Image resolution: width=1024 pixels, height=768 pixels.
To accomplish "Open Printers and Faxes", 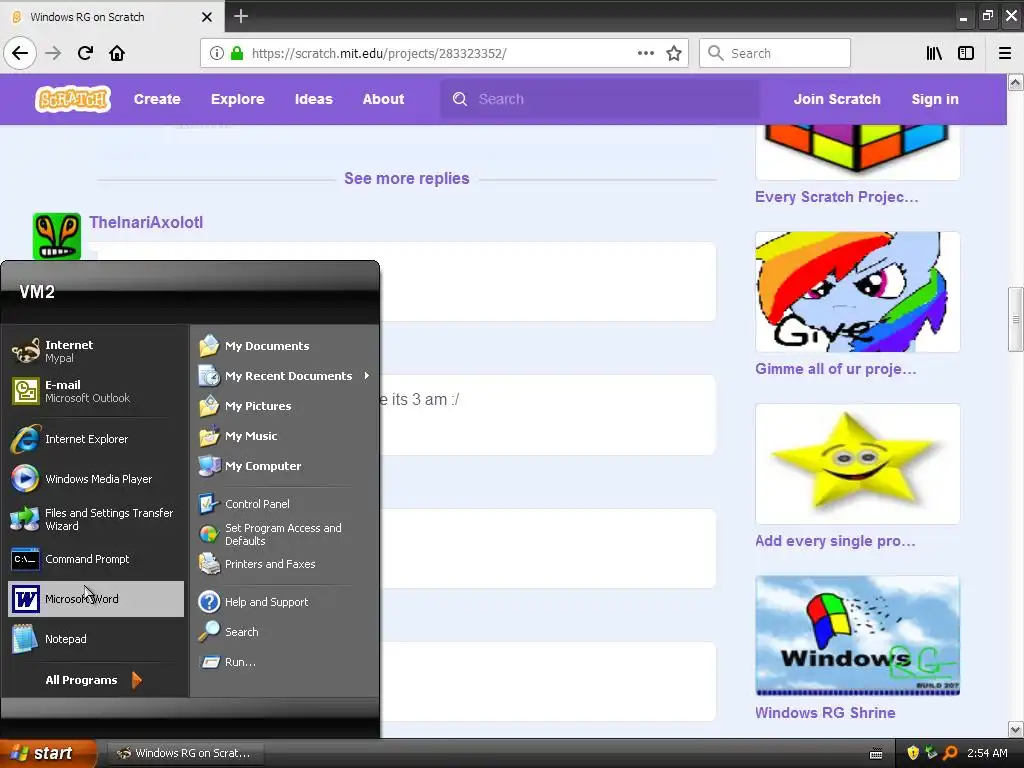I will pos(284,564).
